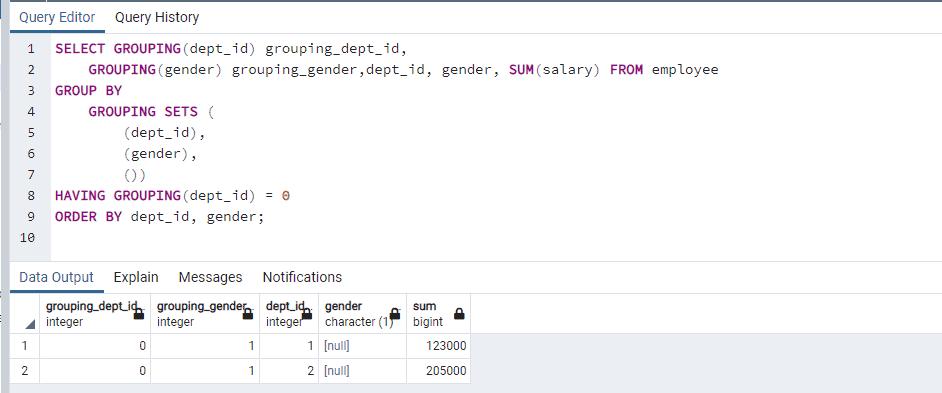
Task: Click the 205000 sum cell
Action: pyautogui.click(x=439, y=371)
